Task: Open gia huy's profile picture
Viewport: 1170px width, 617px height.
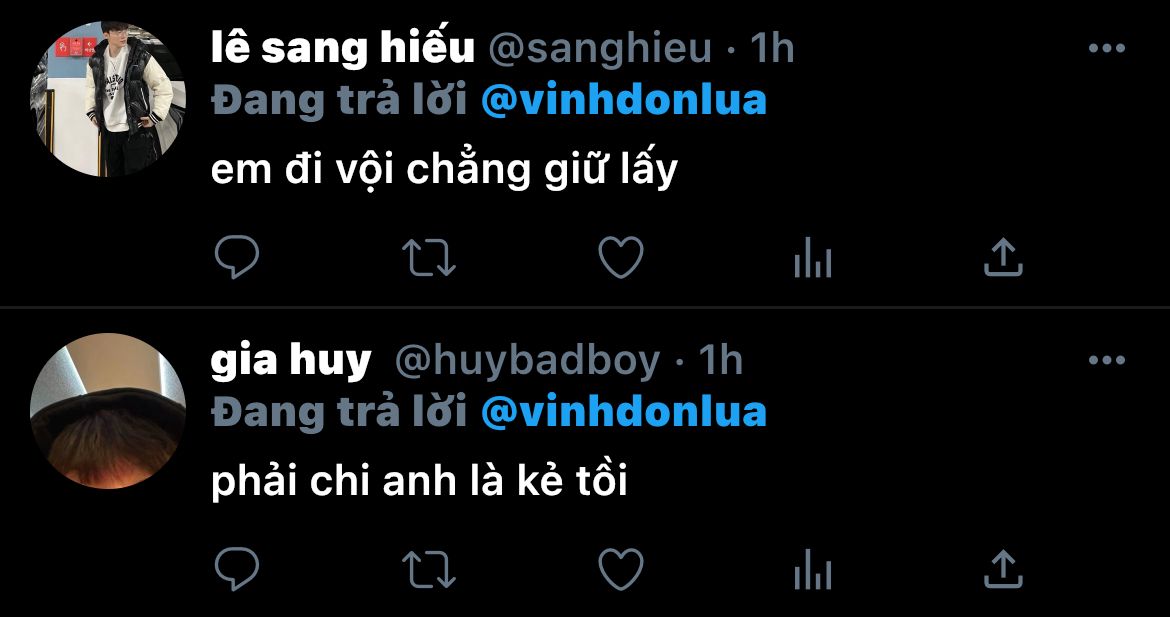Action: click(x=107, y=411)
